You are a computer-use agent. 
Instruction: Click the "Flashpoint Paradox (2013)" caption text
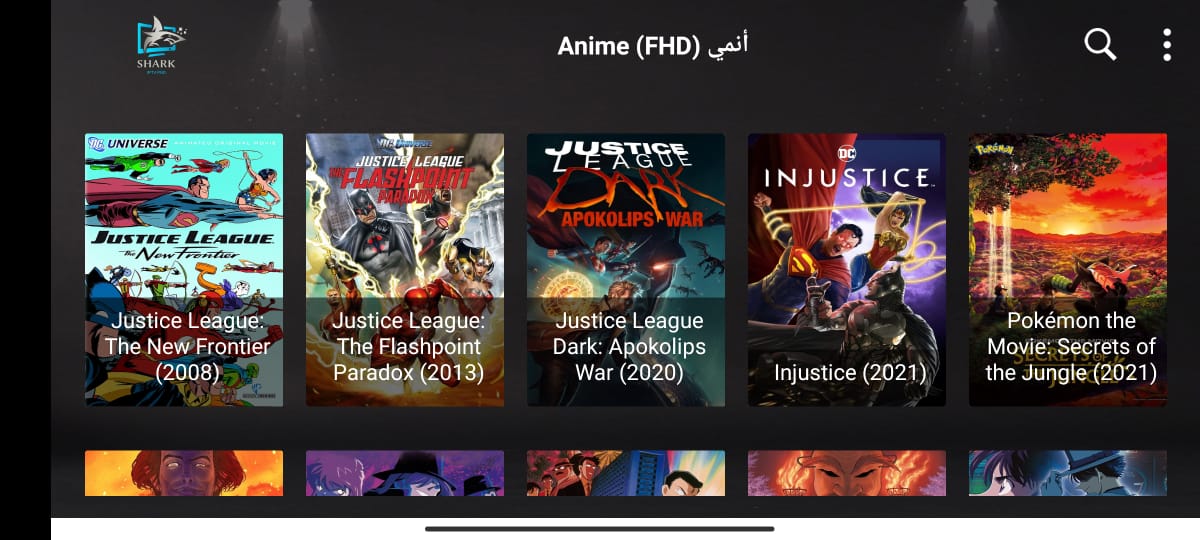408,360
